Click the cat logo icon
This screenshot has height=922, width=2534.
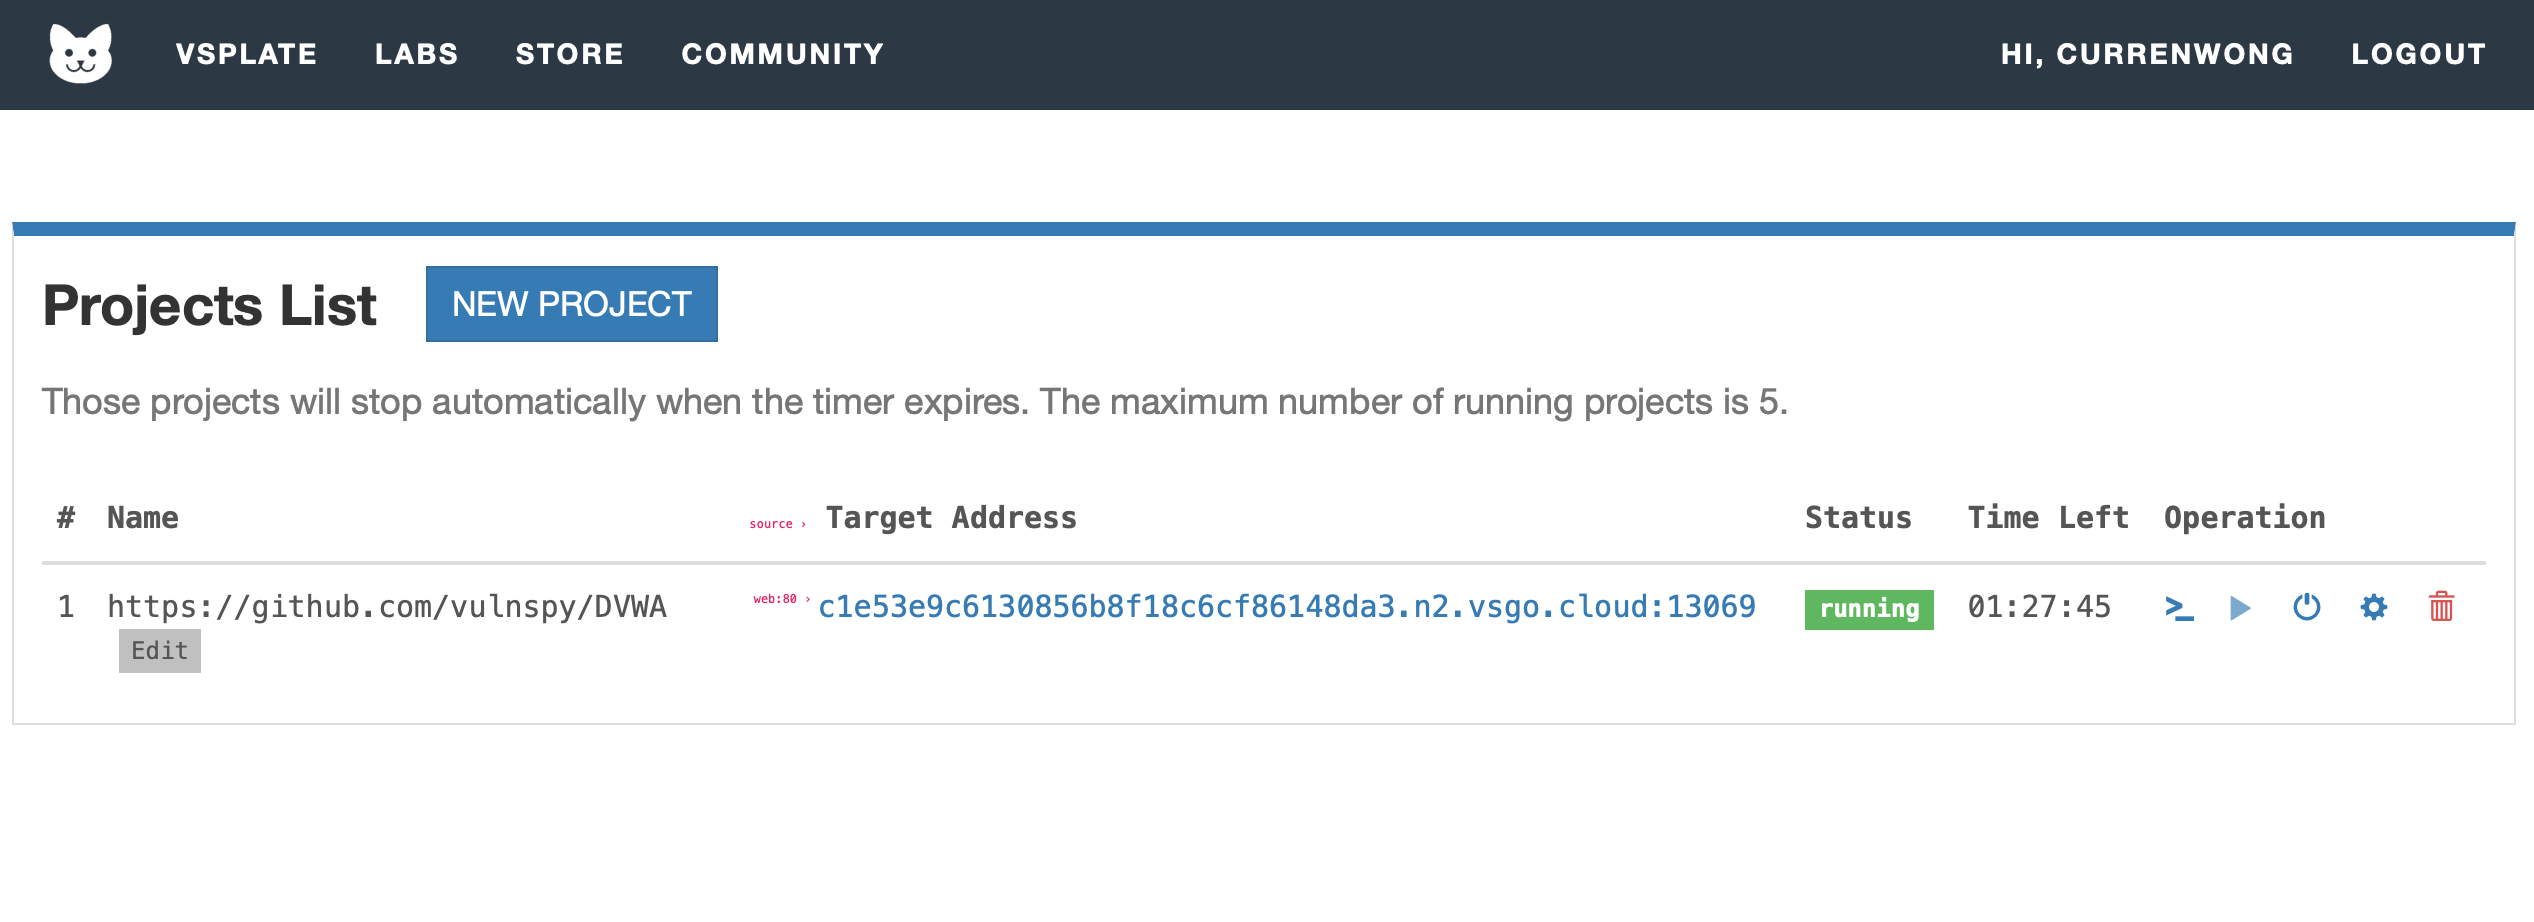[81, 54]
